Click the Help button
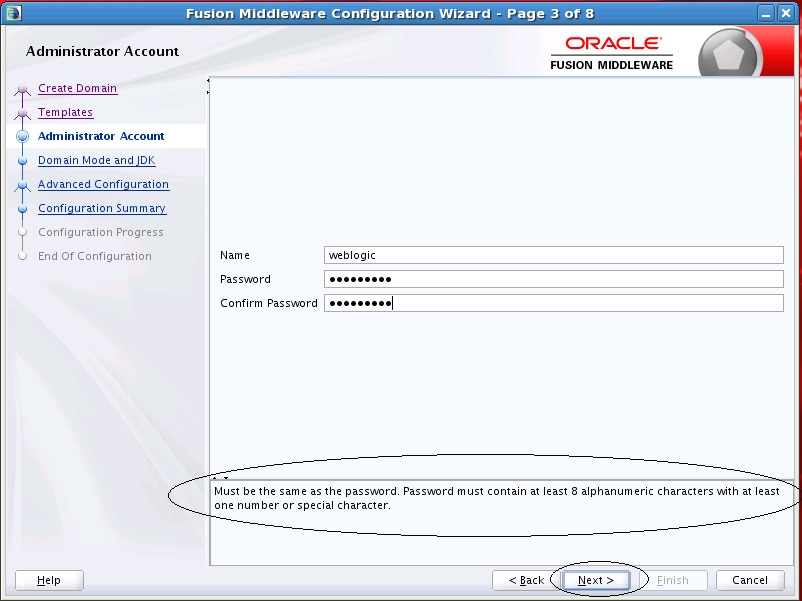802x601 pixels. 49,580
